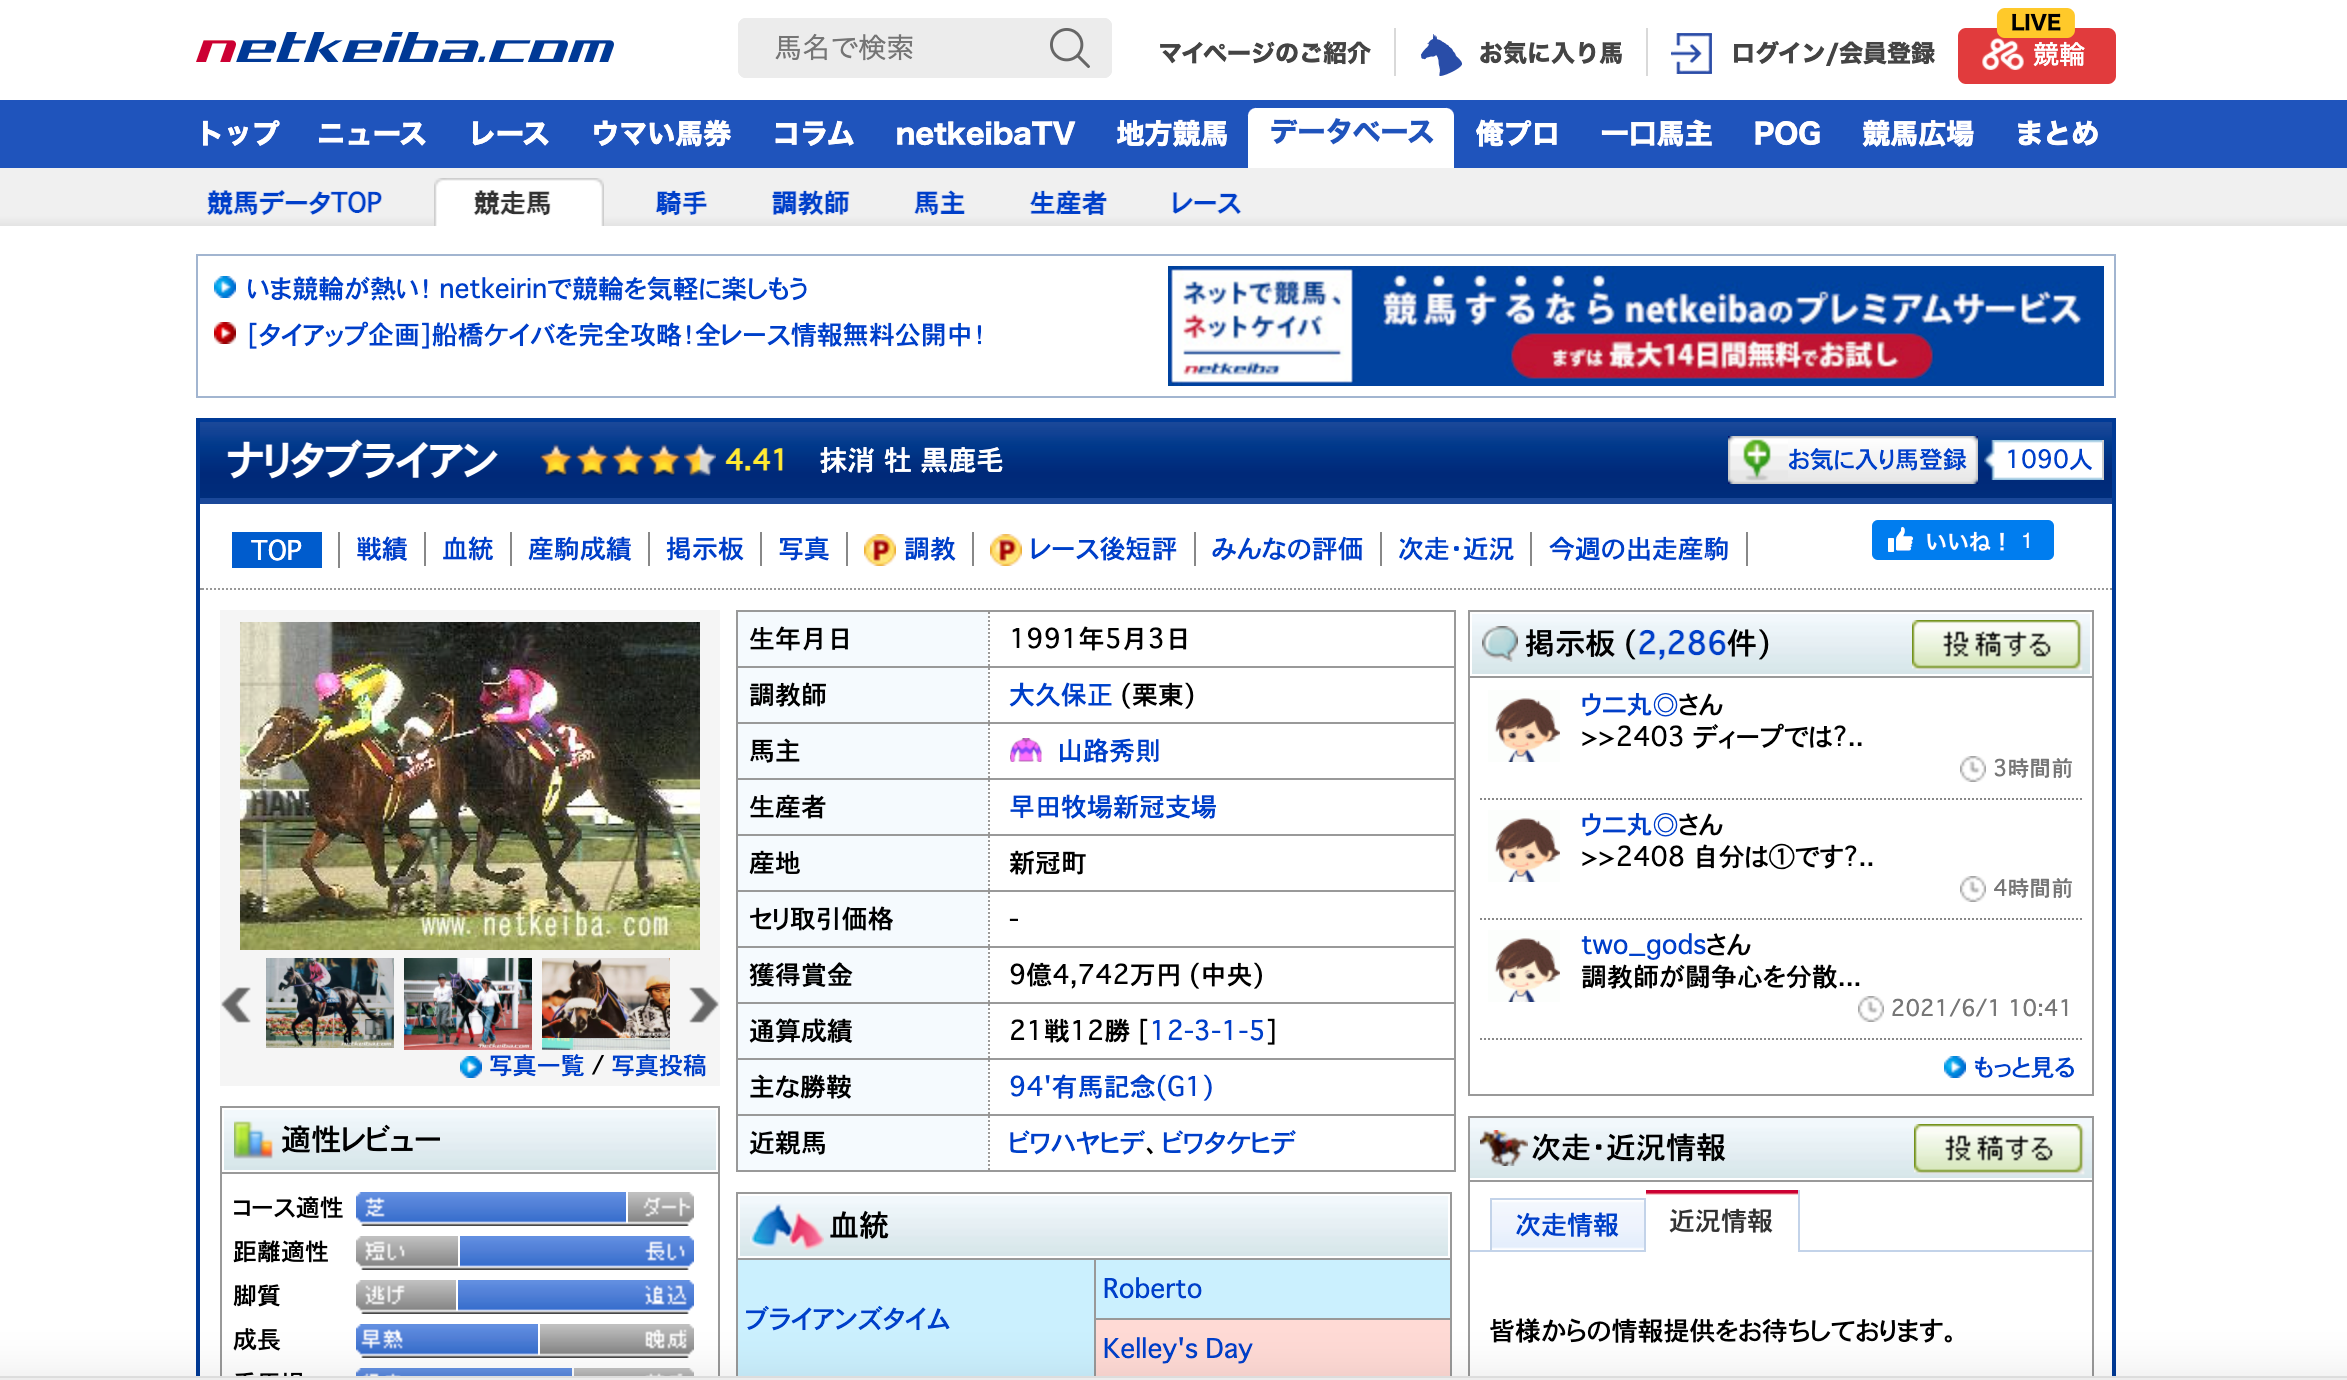
Task: Click avatar of two_gods post
Action: tap(1525, 970)
